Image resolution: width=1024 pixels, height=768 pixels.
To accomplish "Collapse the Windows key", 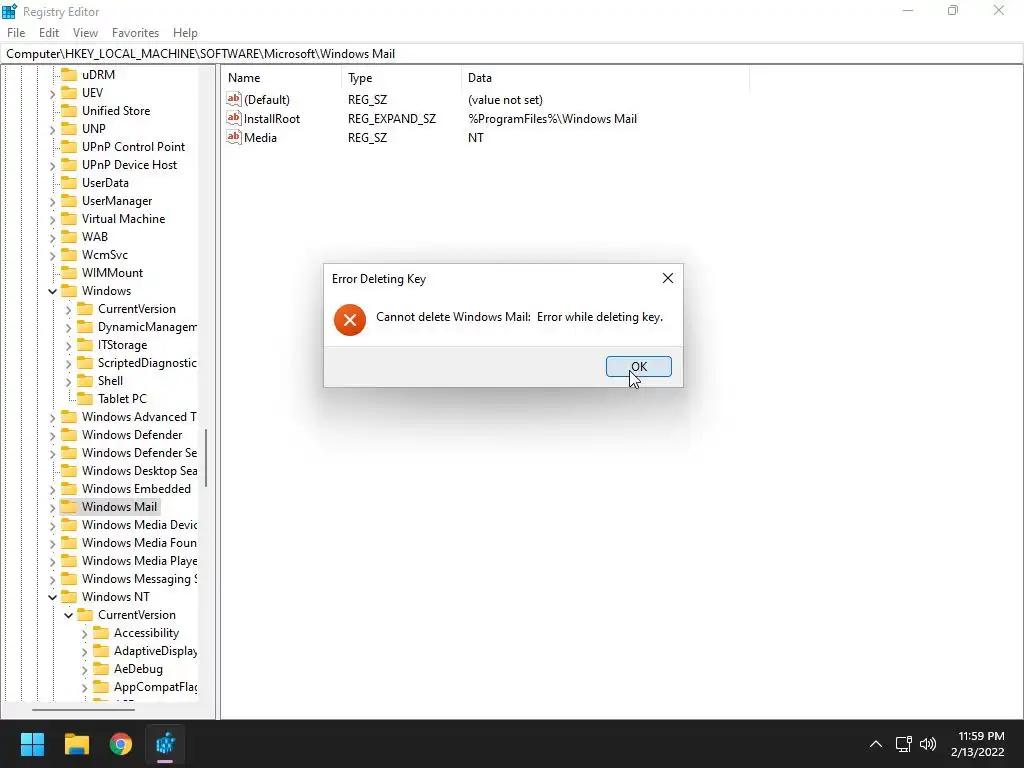I will [x=52, y=291].
